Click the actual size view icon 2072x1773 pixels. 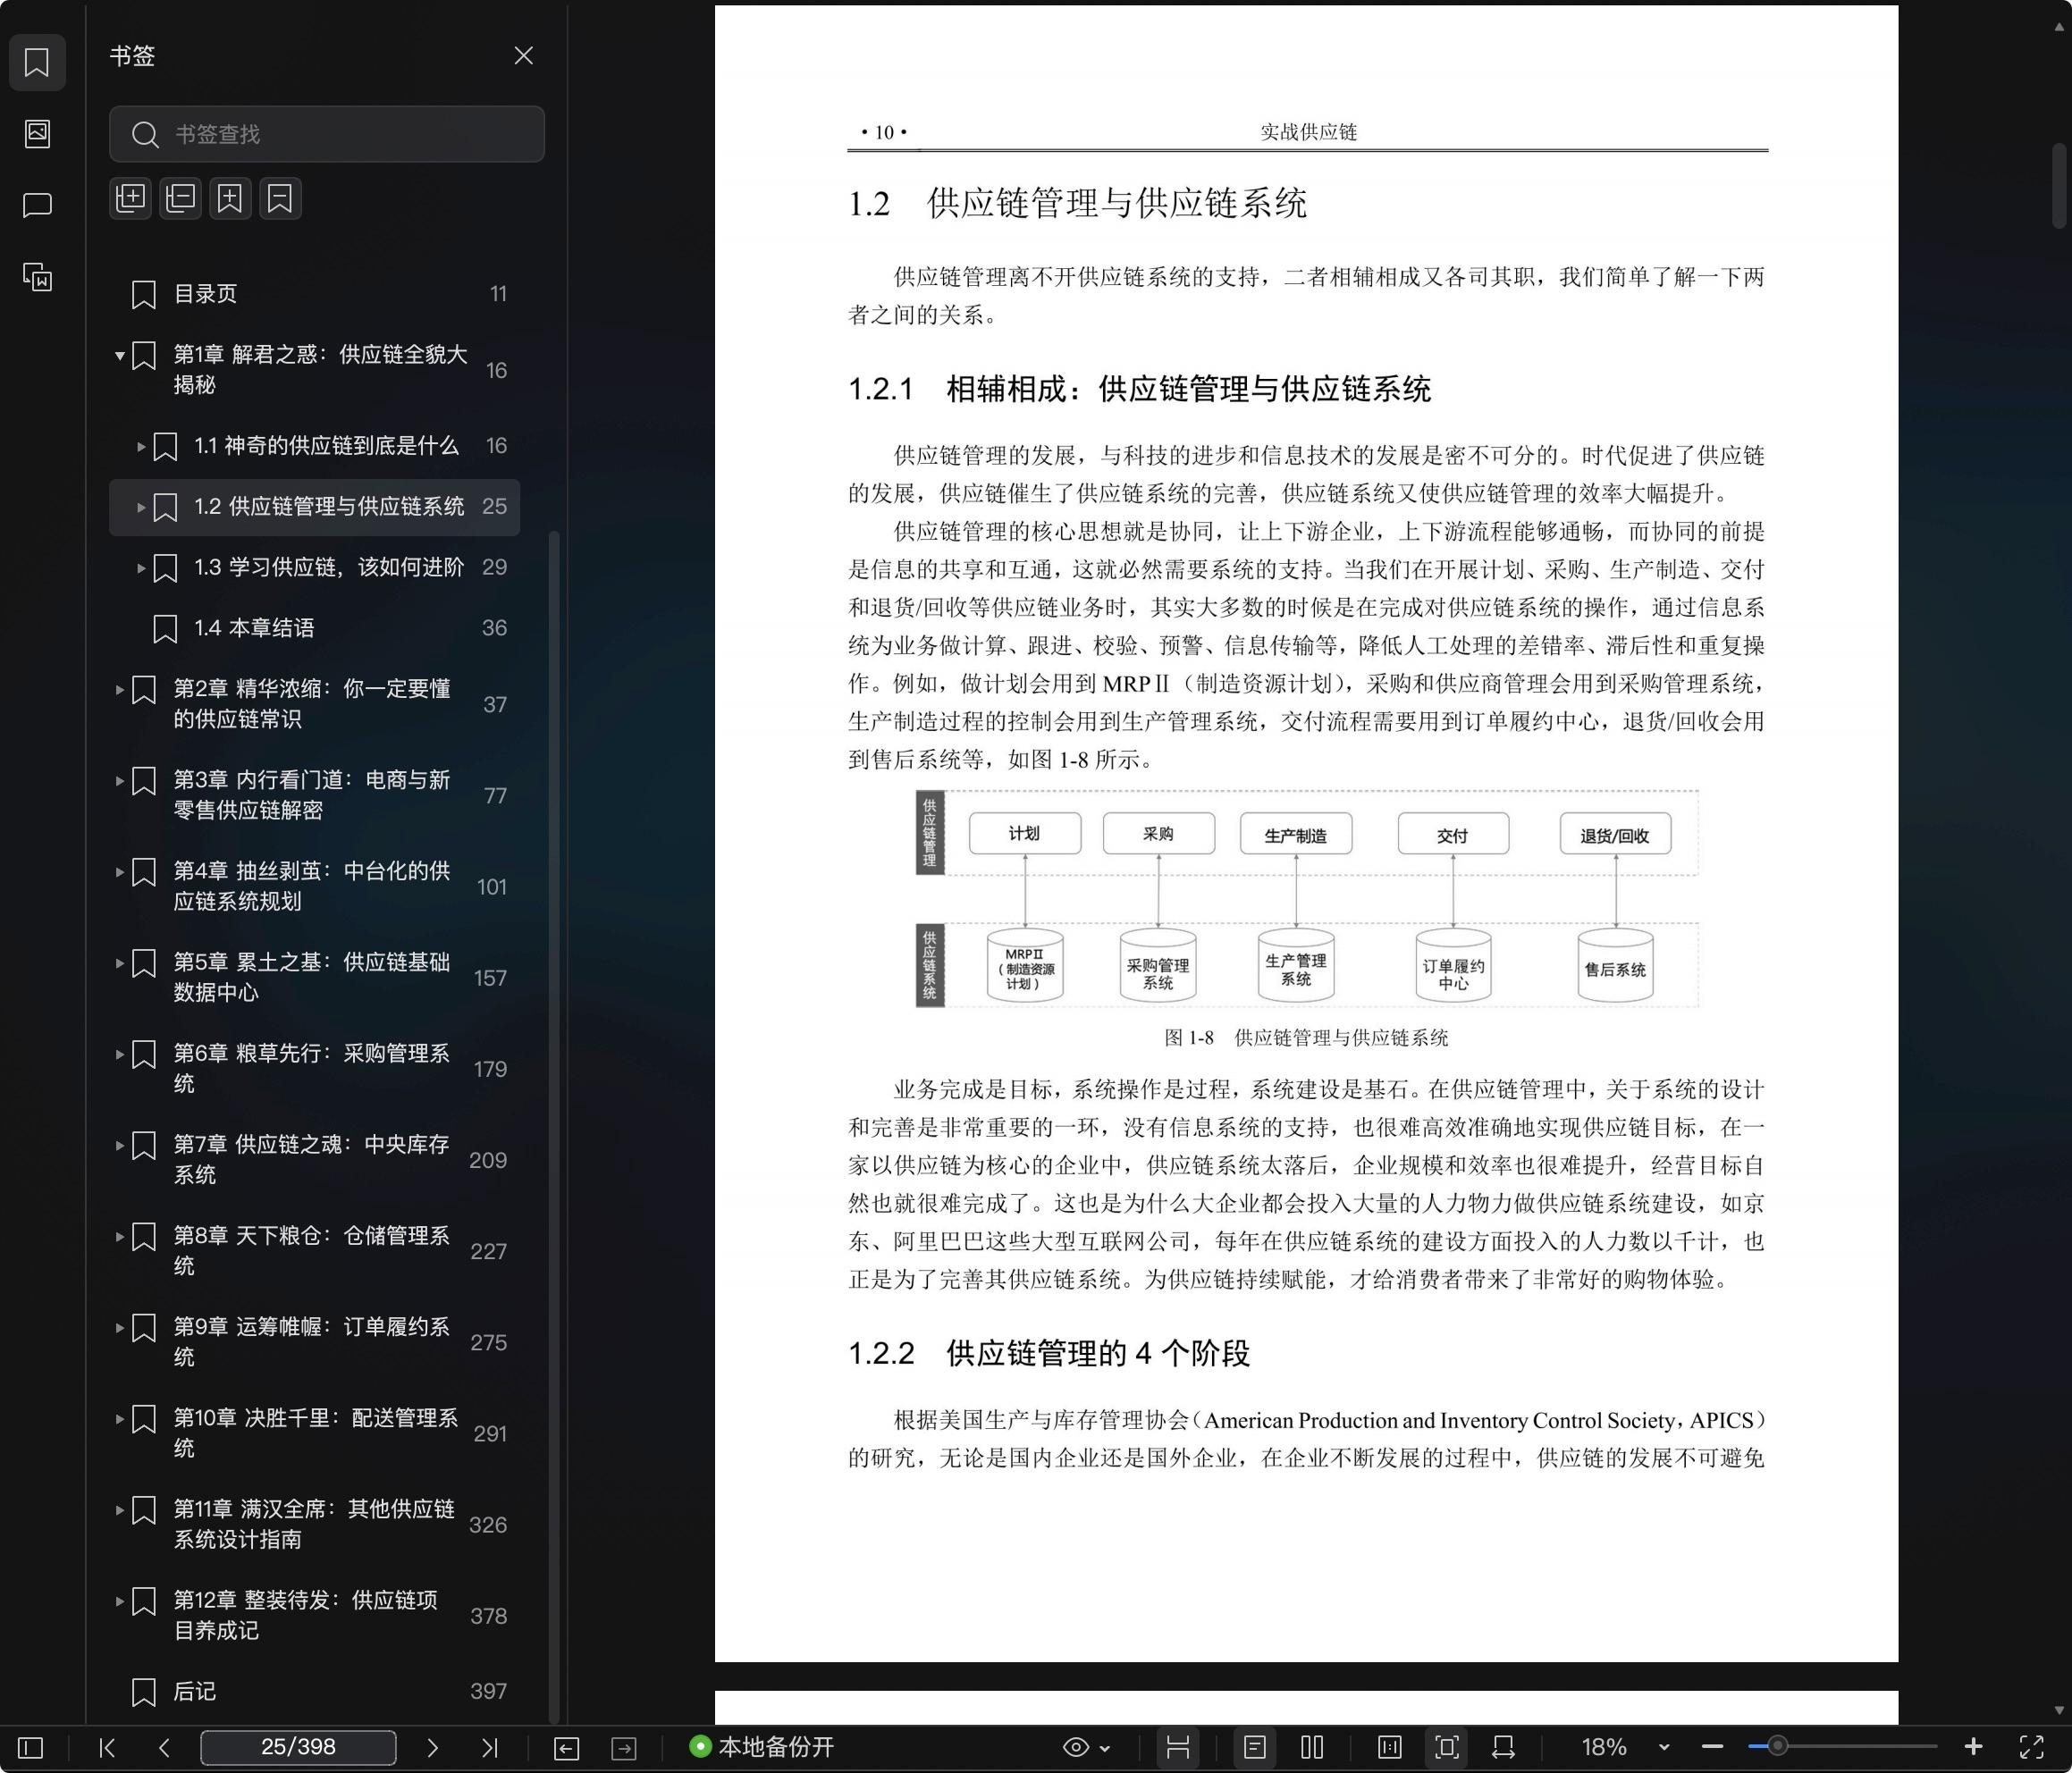(1389, 1747)
